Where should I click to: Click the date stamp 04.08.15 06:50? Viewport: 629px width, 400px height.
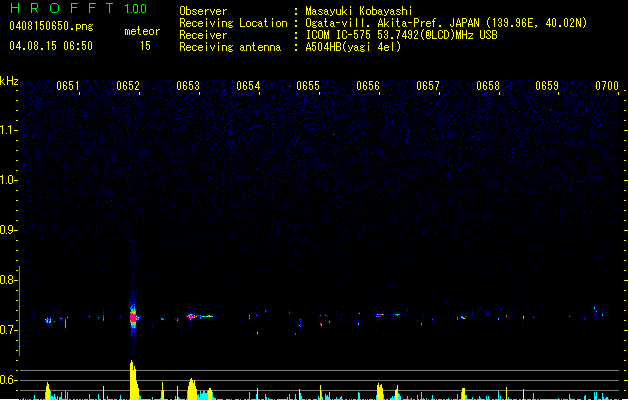coord(51,46)
